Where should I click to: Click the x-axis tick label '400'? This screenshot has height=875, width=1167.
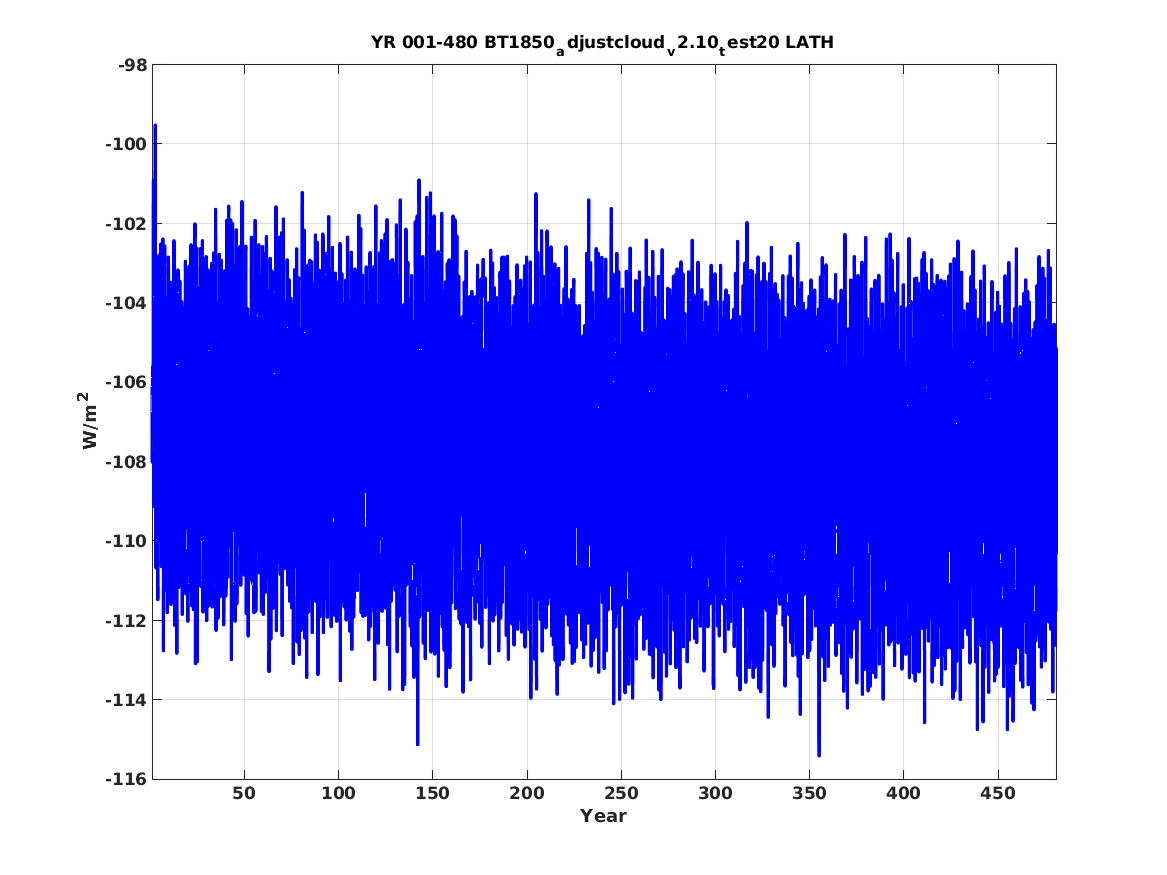pos(904,794)
